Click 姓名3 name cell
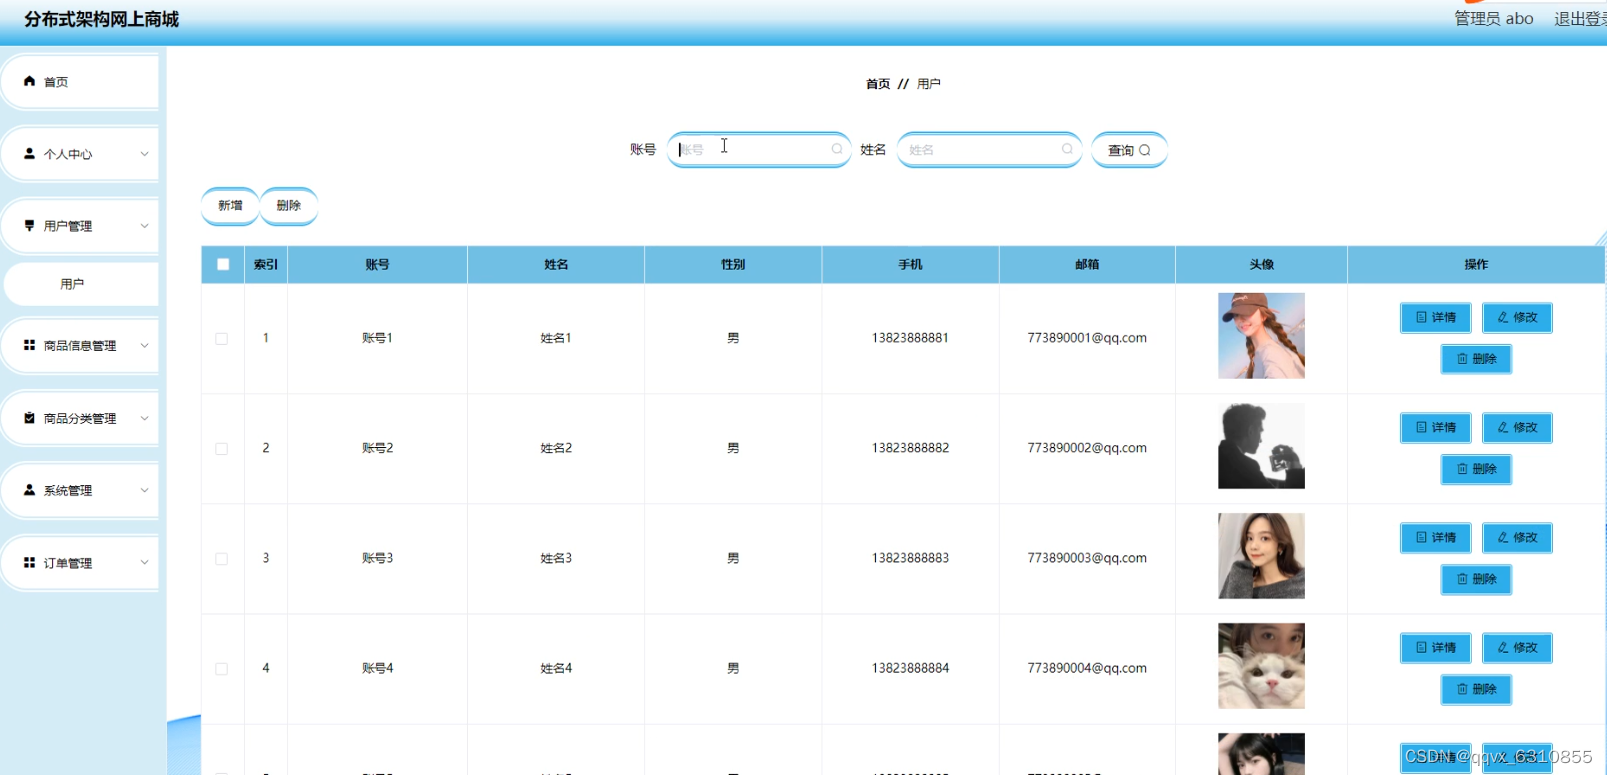The width and height of the screenshot is (1607, 775). point(556,558)
